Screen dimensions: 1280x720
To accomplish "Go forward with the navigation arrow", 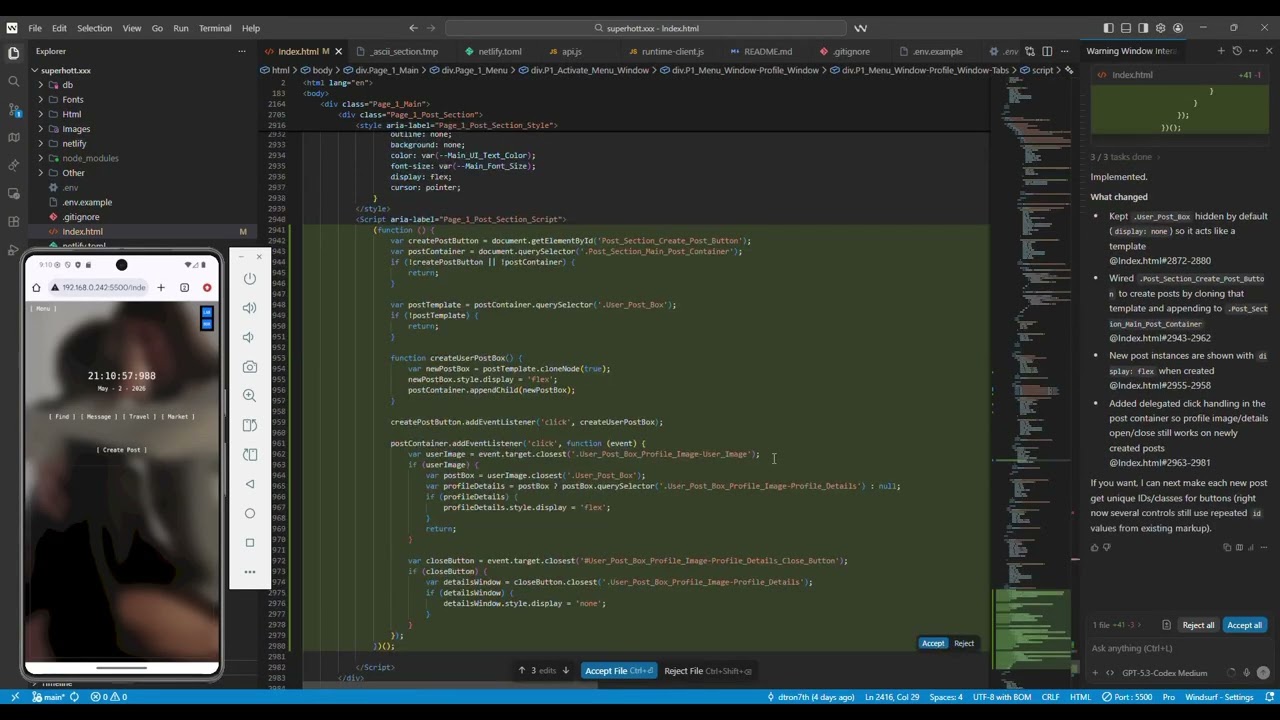I will point(434,28).
